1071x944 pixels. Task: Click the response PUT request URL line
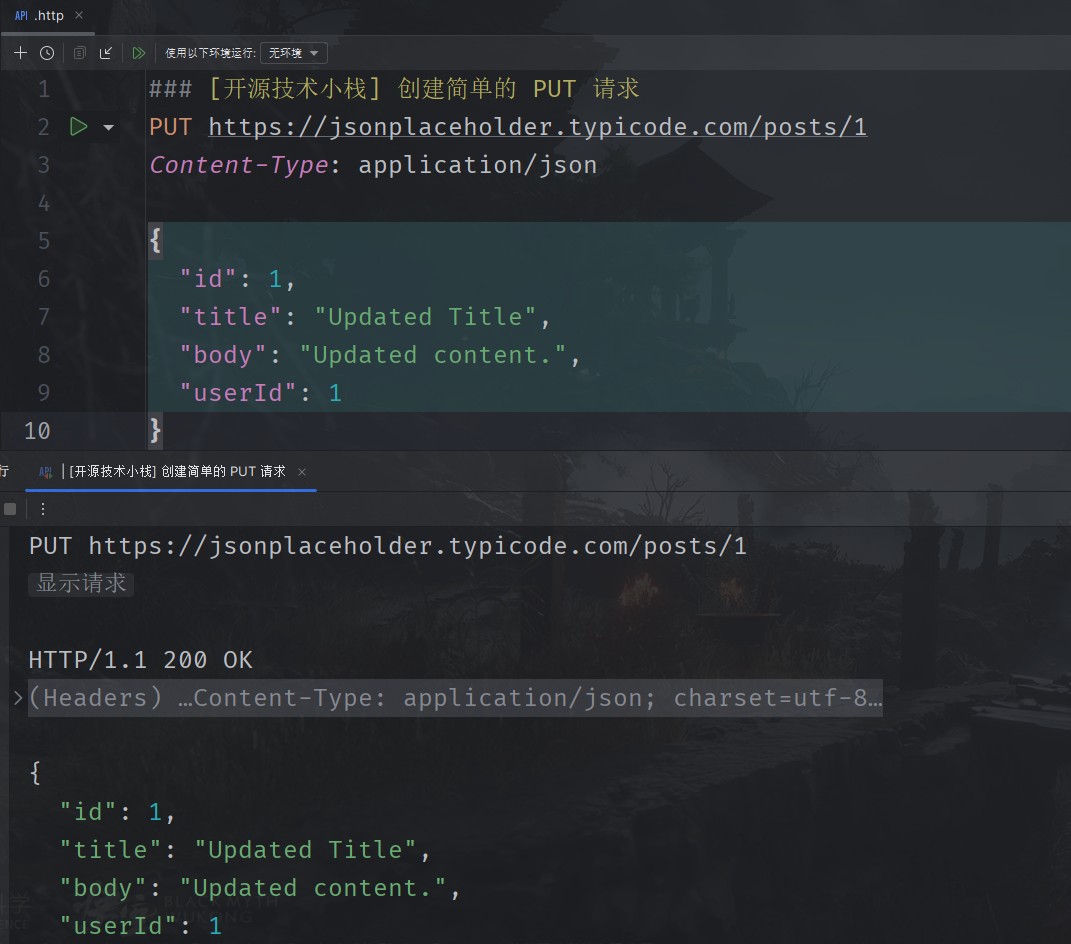388,546
